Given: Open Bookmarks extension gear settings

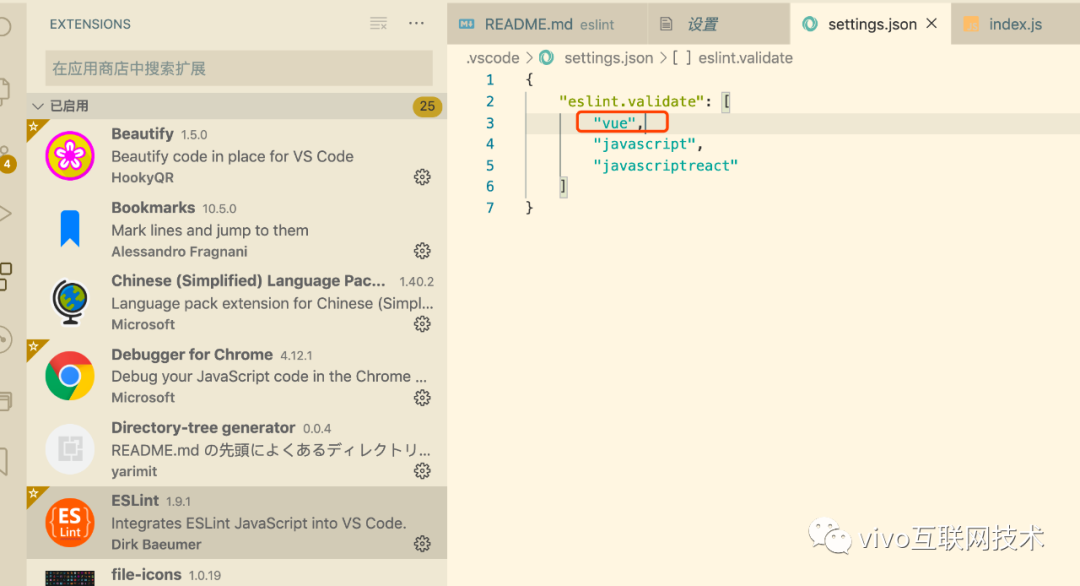Looking at the screenshot, I should pyautogui.click(x=422, y=251).
